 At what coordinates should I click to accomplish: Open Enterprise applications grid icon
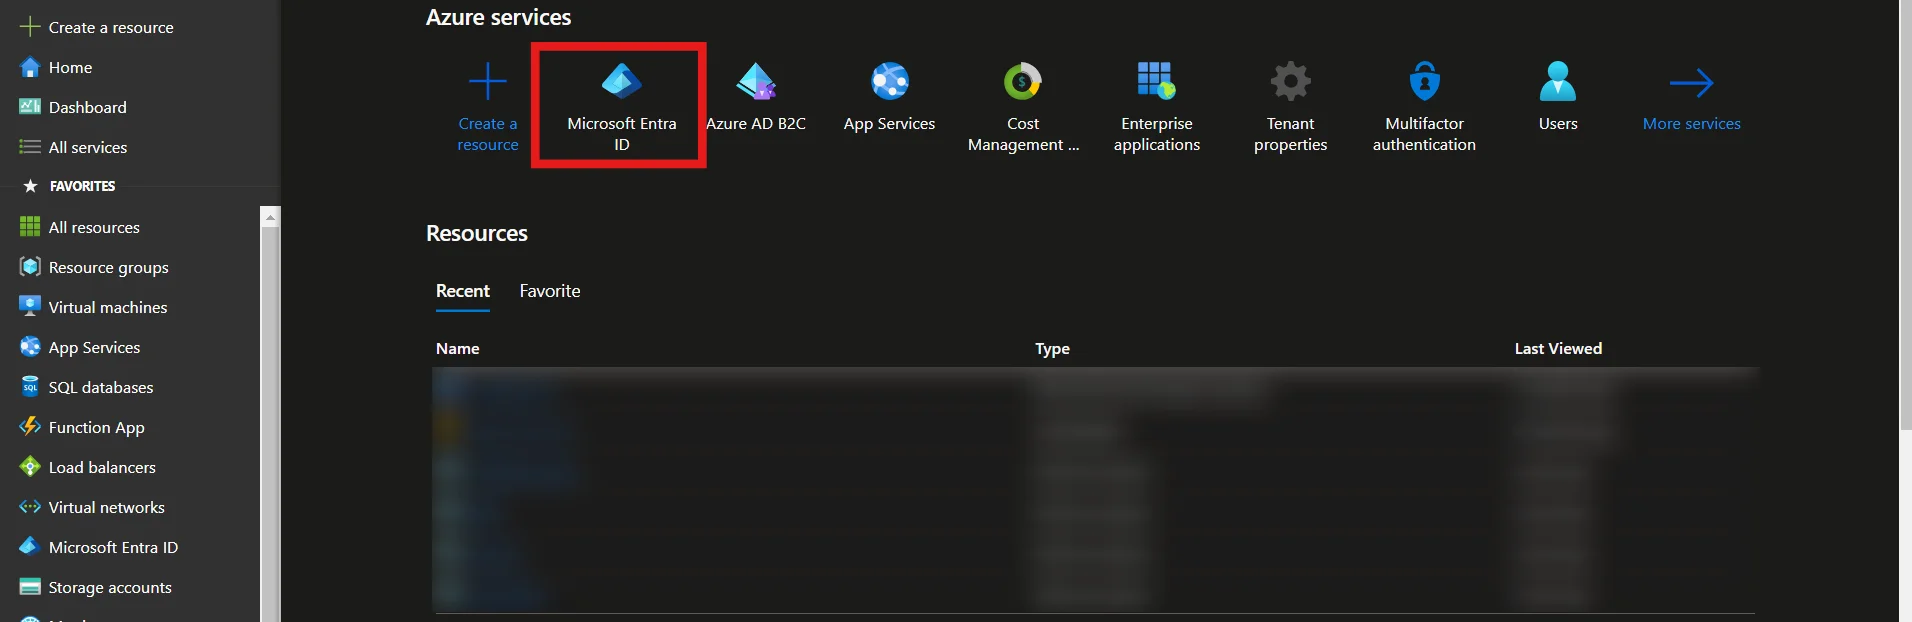pos(1157,81)
